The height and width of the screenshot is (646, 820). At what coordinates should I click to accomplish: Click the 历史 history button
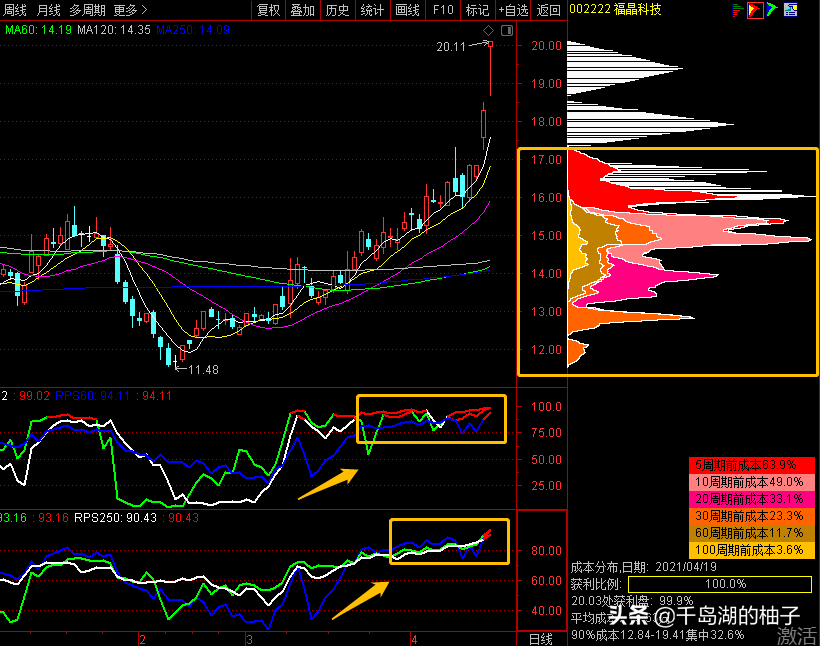[x=338, y=11]
